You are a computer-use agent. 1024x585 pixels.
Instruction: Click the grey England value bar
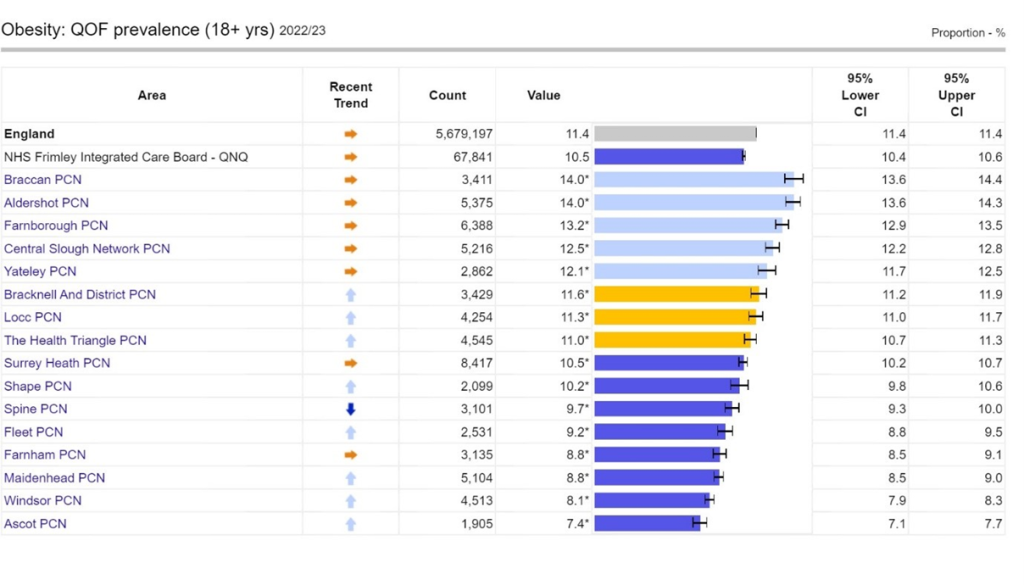[675, 134]
